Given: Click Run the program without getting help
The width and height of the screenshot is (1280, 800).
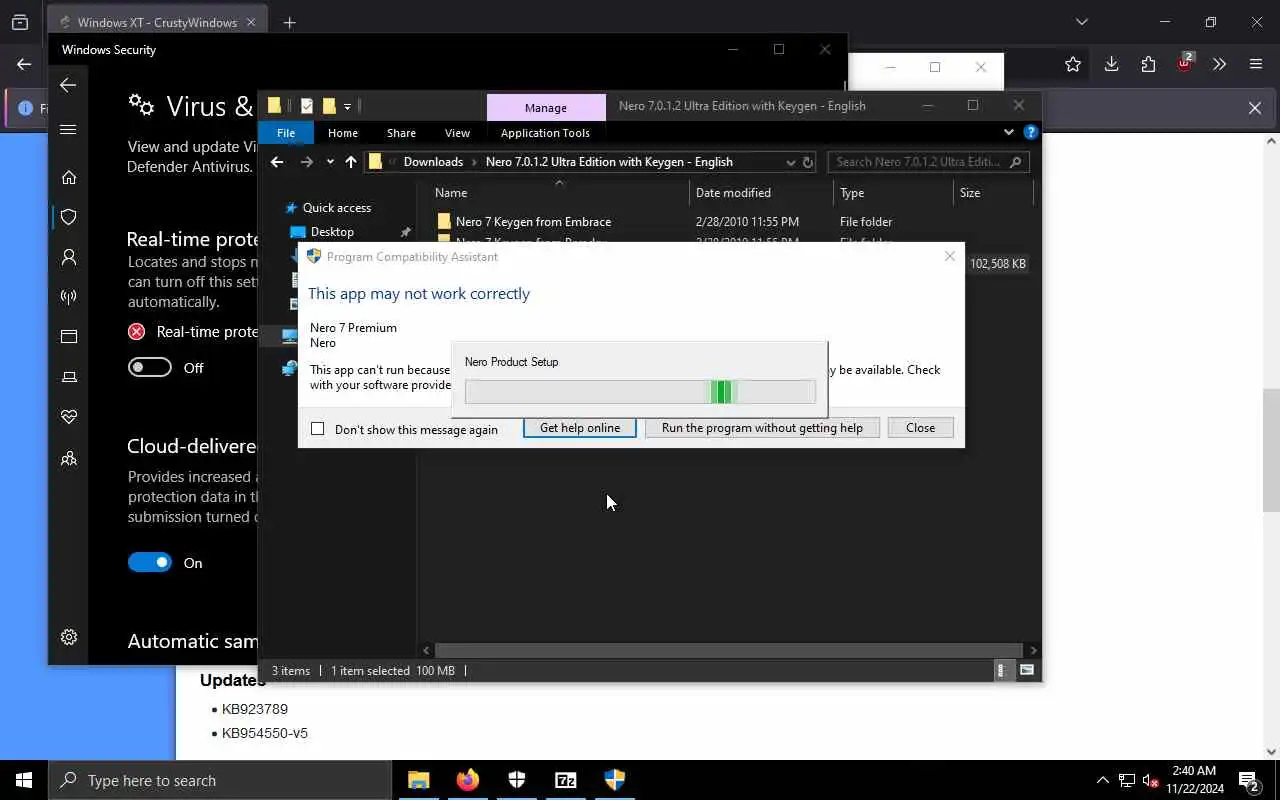Looking at the screenshot, I should 762,428.
